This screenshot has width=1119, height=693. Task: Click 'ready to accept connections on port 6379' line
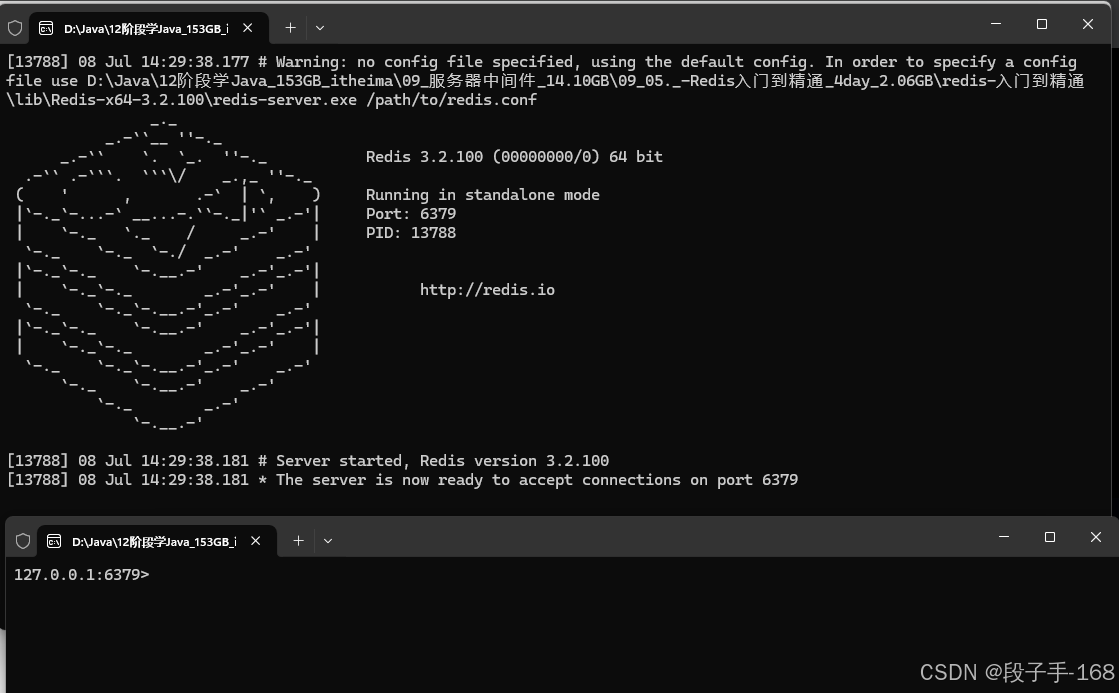click(402, 480)
